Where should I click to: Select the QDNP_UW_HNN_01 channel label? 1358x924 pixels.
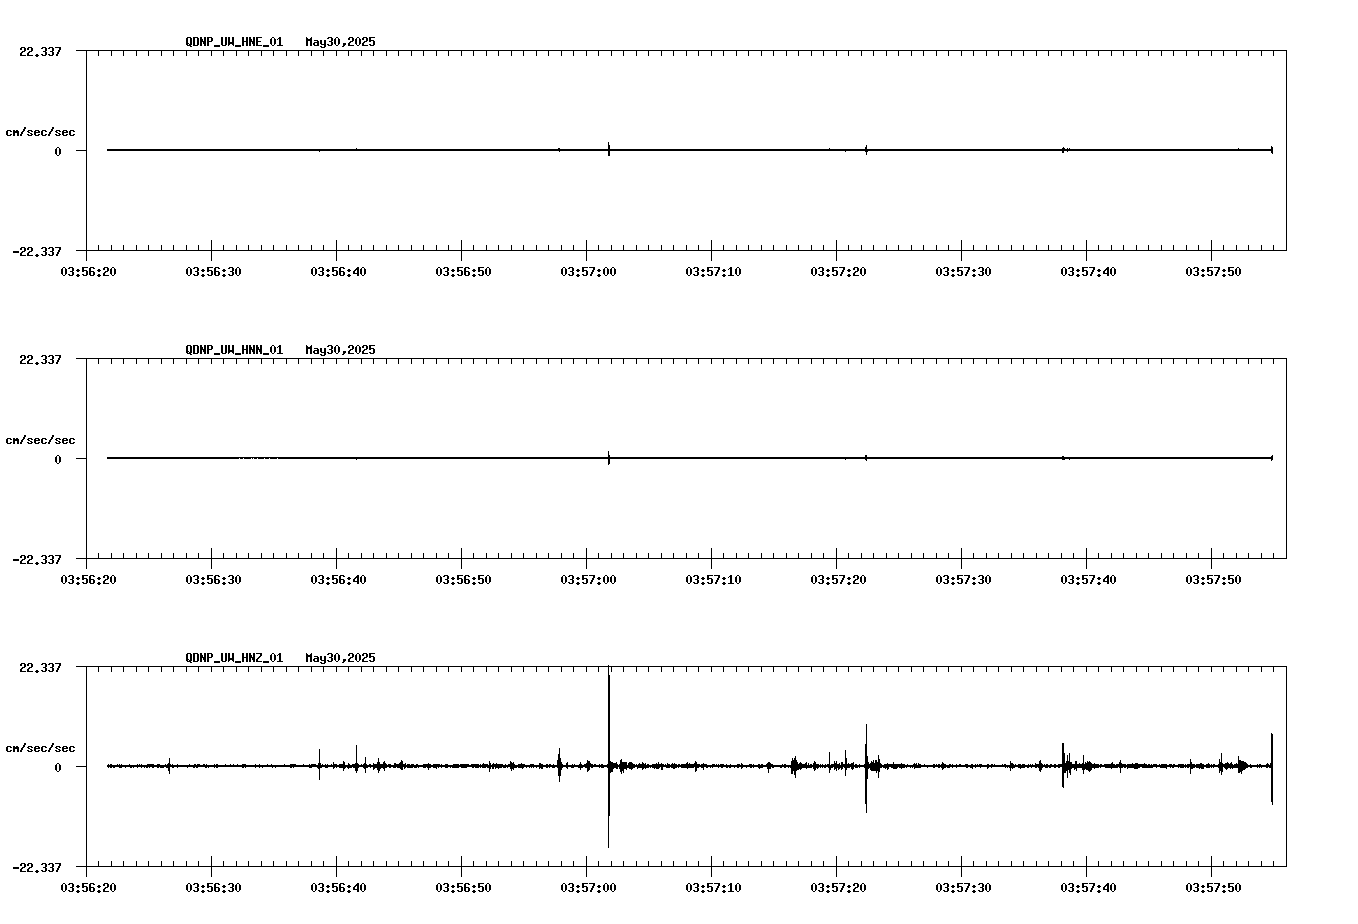click(232, 350)
